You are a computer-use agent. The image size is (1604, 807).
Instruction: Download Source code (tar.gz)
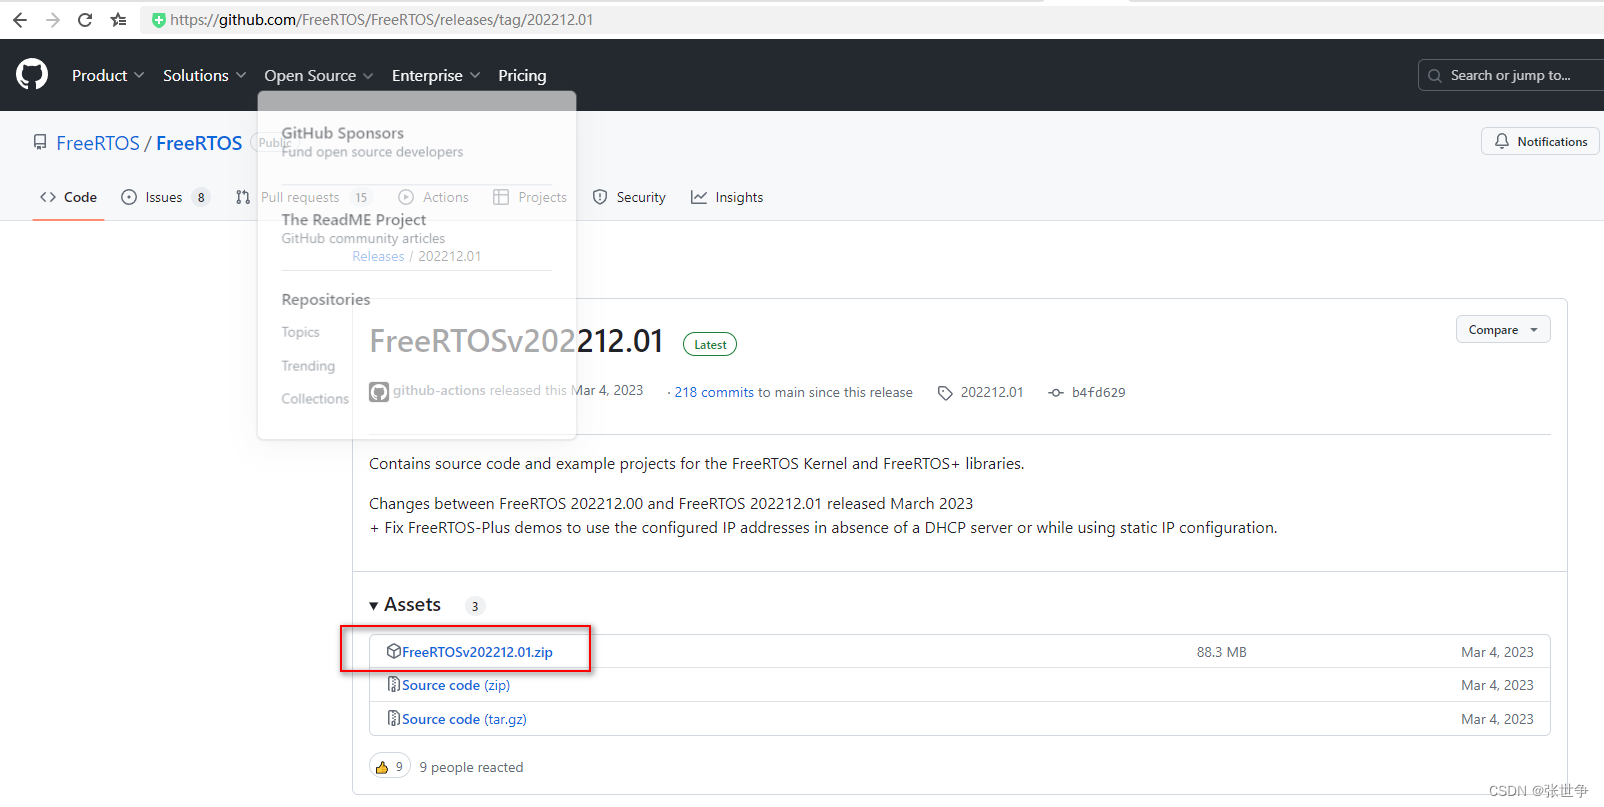coord(464,719)
